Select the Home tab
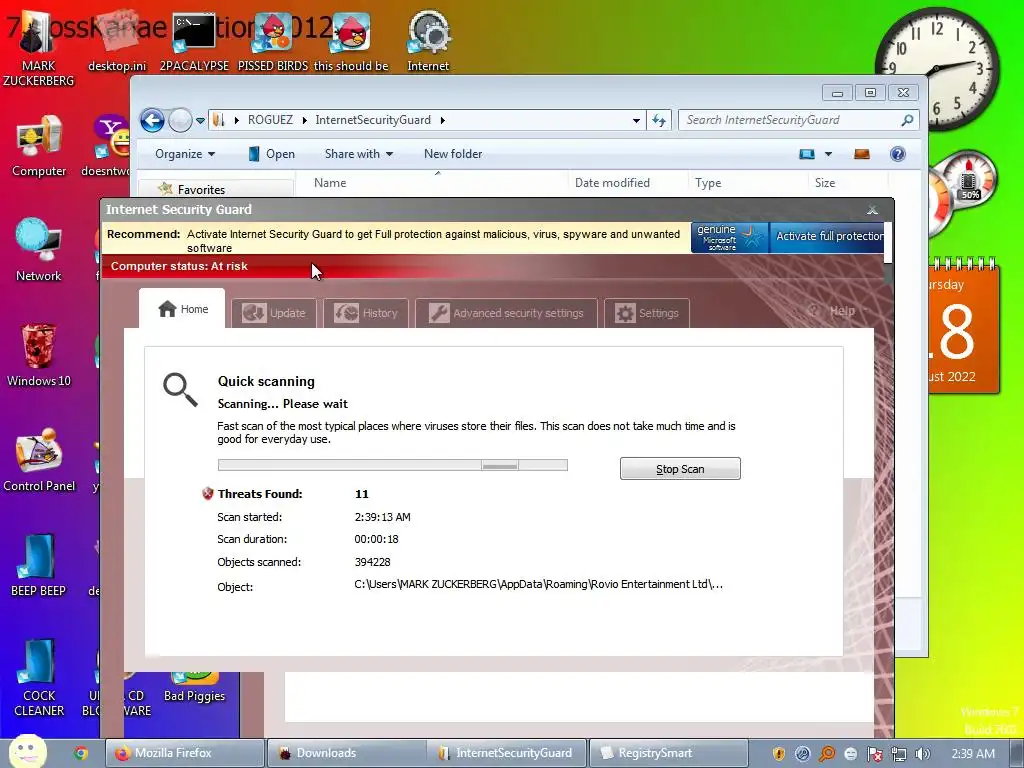The width and height of the screenshot is (1024, 768). click(x=182, y=309)
